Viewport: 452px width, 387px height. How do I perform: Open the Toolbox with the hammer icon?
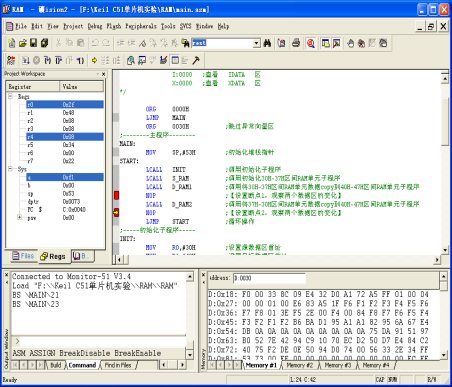point(196,60)
